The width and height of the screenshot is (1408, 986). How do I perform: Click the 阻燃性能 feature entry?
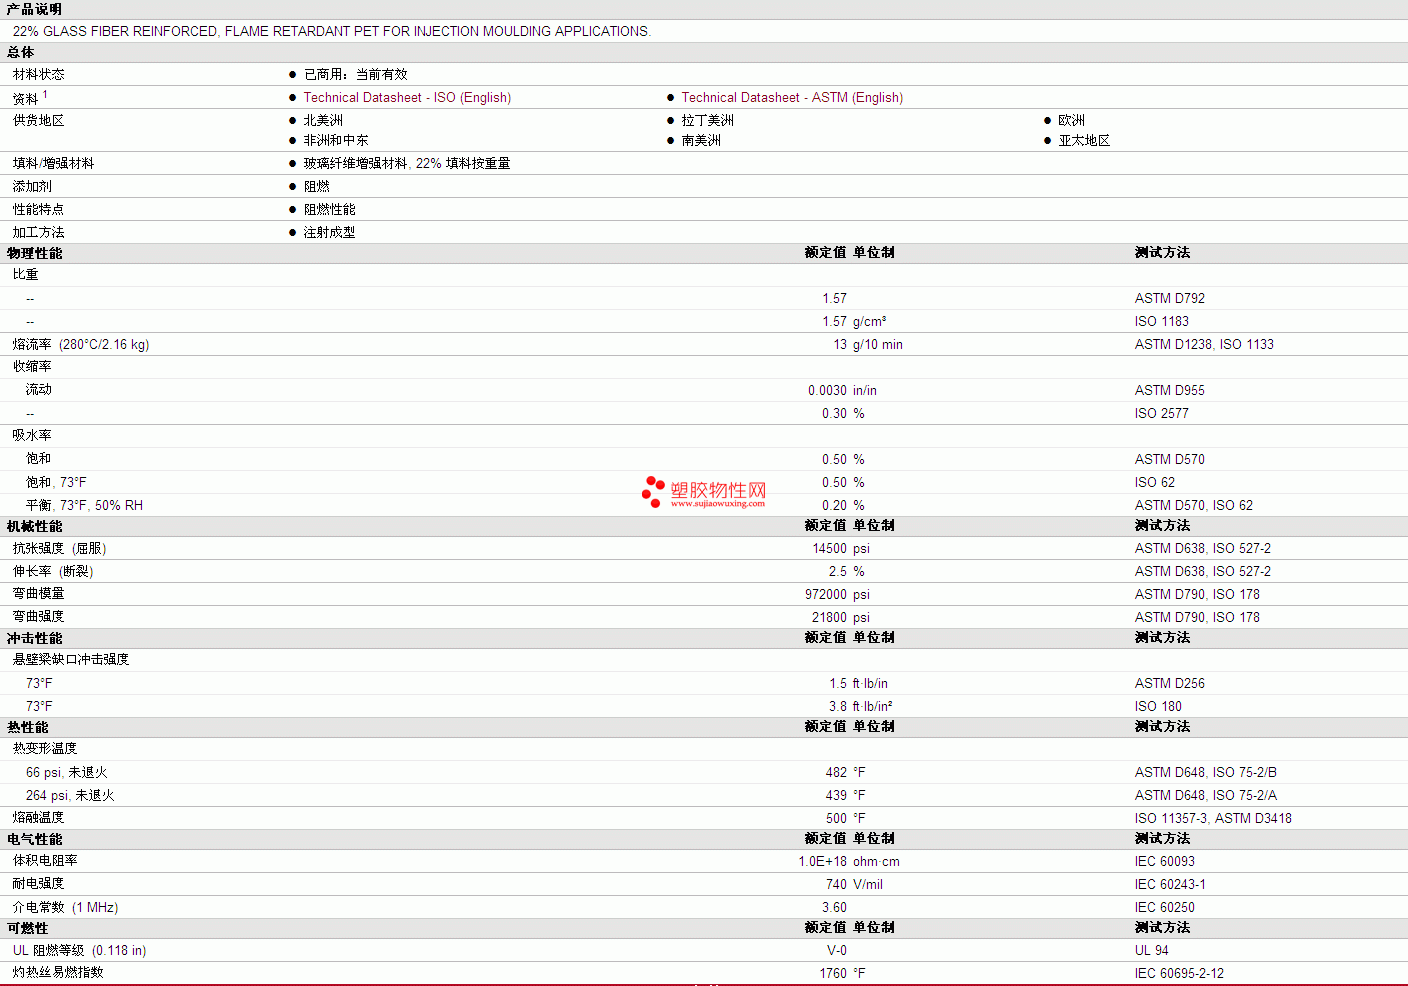pos(329,209)
